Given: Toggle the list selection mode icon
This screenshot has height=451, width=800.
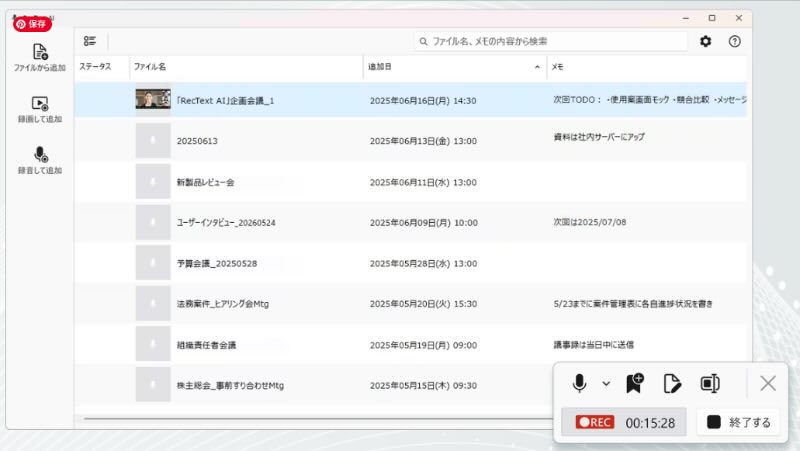Looking at the screenshot, I should point(90,41).
